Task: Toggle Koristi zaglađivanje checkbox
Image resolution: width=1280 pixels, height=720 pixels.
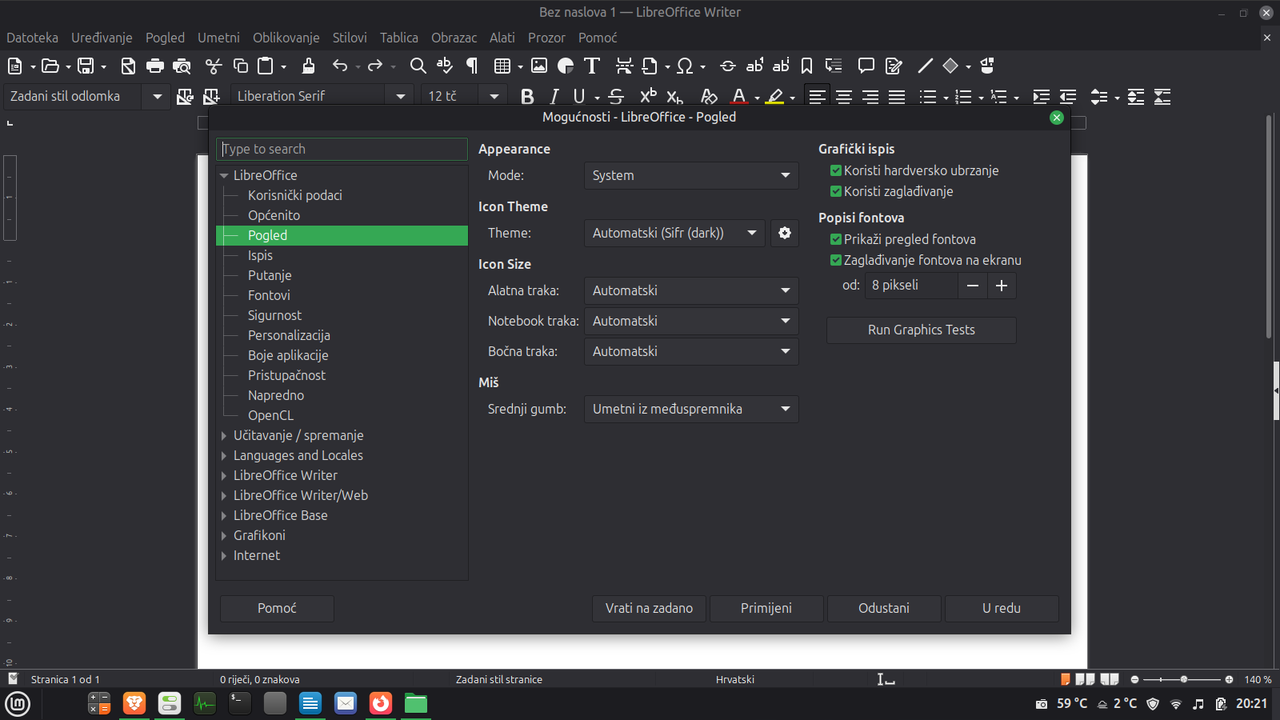Action: tap(836, 191)
